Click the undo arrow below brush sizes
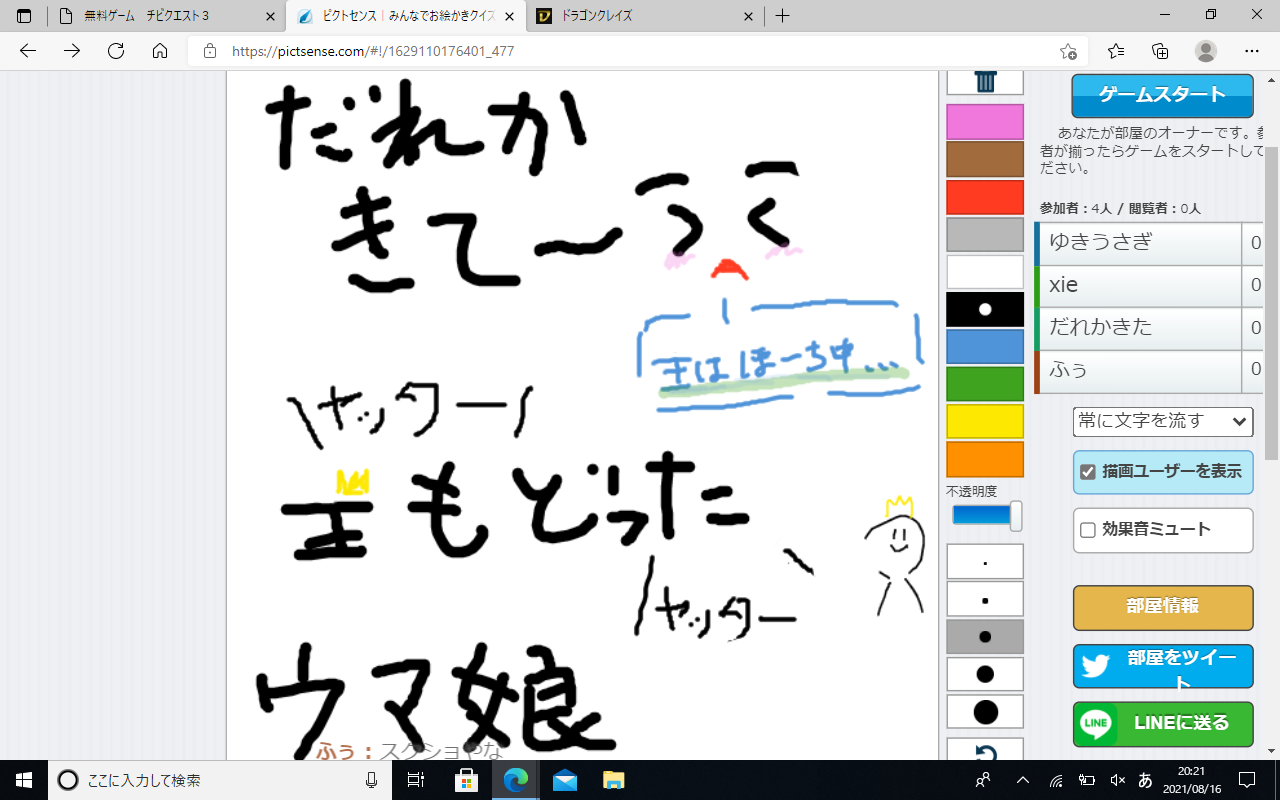 pyautogui.click(x=985, y=750)
